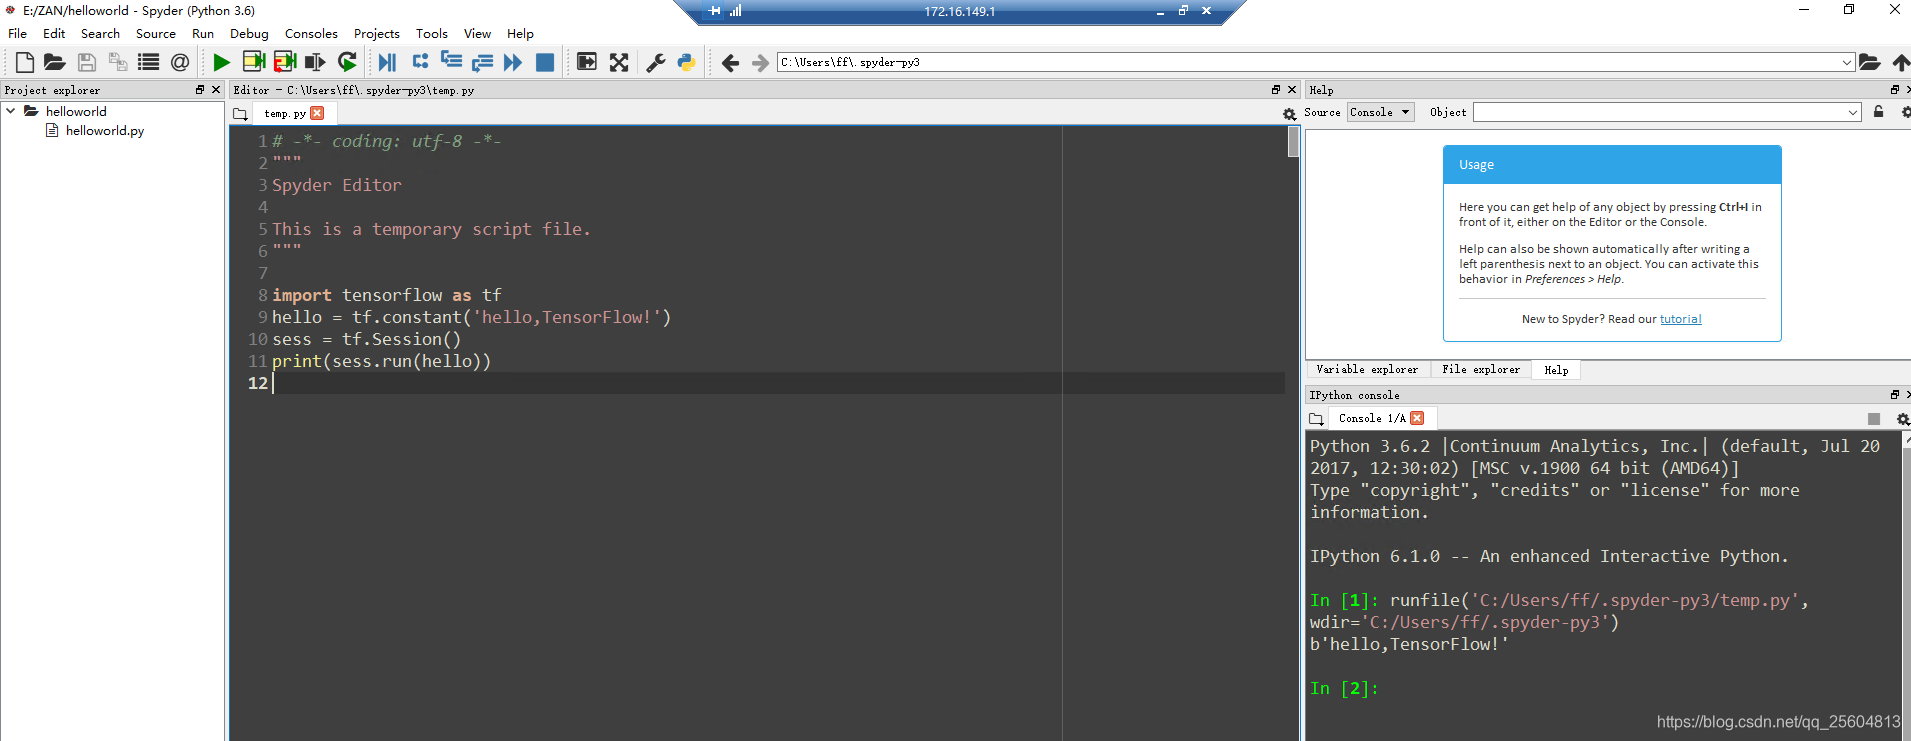Toggle fullscreen mode icon

(619, 62)
